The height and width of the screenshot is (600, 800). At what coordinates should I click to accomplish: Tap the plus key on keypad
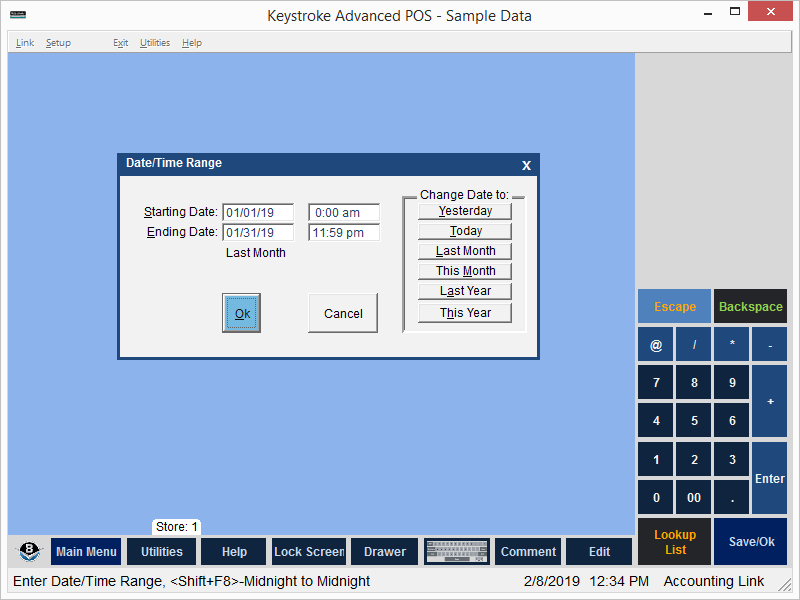pyautogui.click(x=769, y=401)
